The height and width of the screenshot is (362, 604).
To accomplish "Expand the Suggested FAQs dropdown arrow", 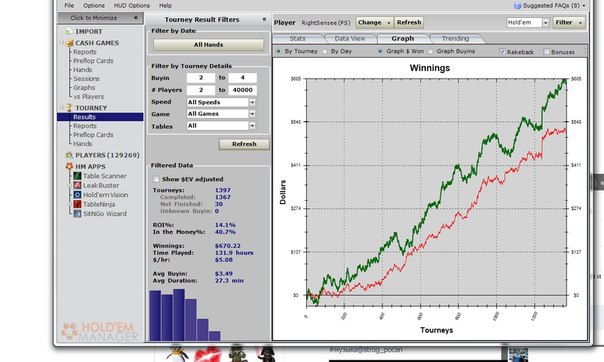I will click(x=584, y=6).
